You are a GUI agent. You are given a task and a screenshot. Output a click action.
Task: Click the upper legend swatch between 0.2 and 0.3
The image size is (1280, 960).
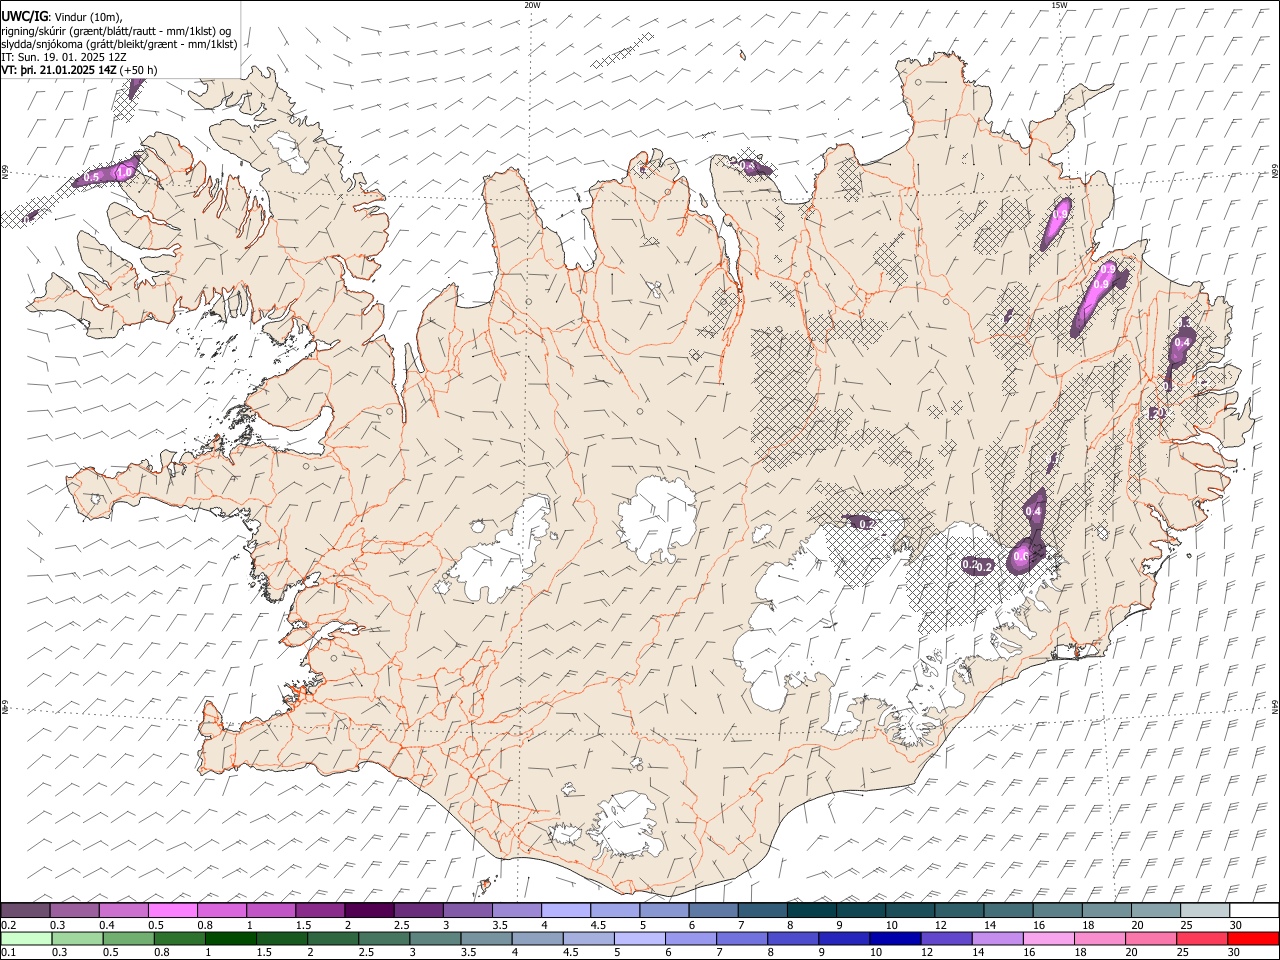coord(26,910)
